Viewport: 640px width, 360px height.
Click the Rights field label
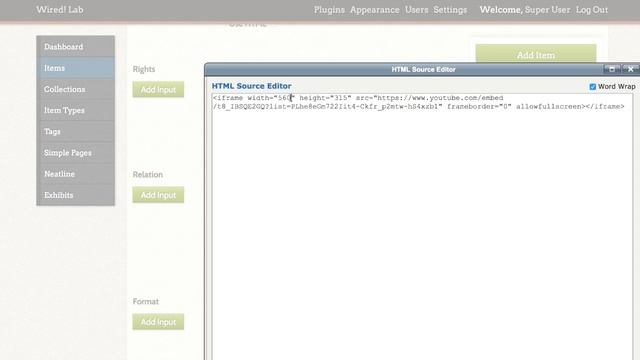144,69
